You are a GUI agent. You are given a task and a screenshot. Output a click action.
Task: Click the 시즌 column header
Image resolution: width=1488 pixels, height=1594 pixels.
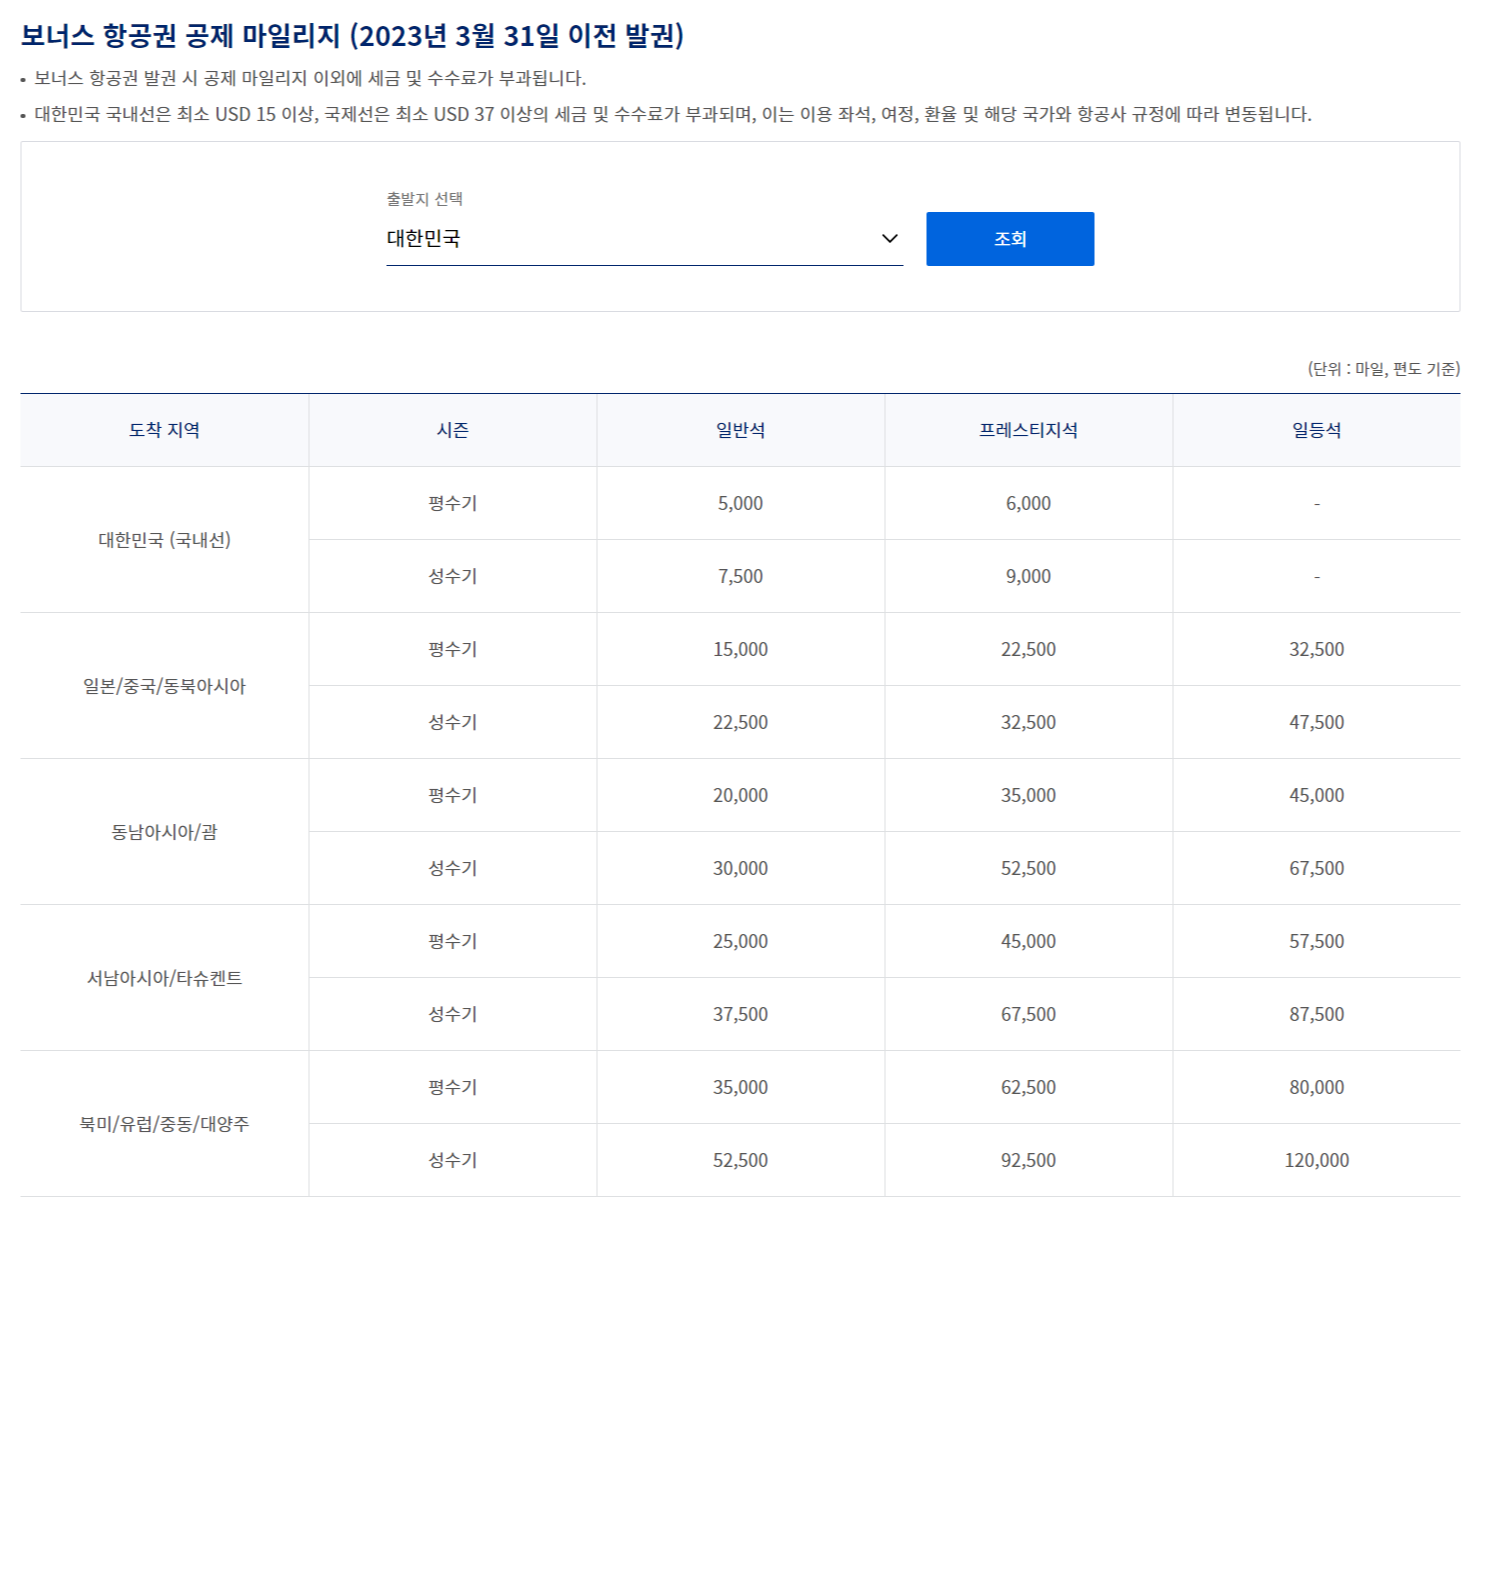coord(452,430)
